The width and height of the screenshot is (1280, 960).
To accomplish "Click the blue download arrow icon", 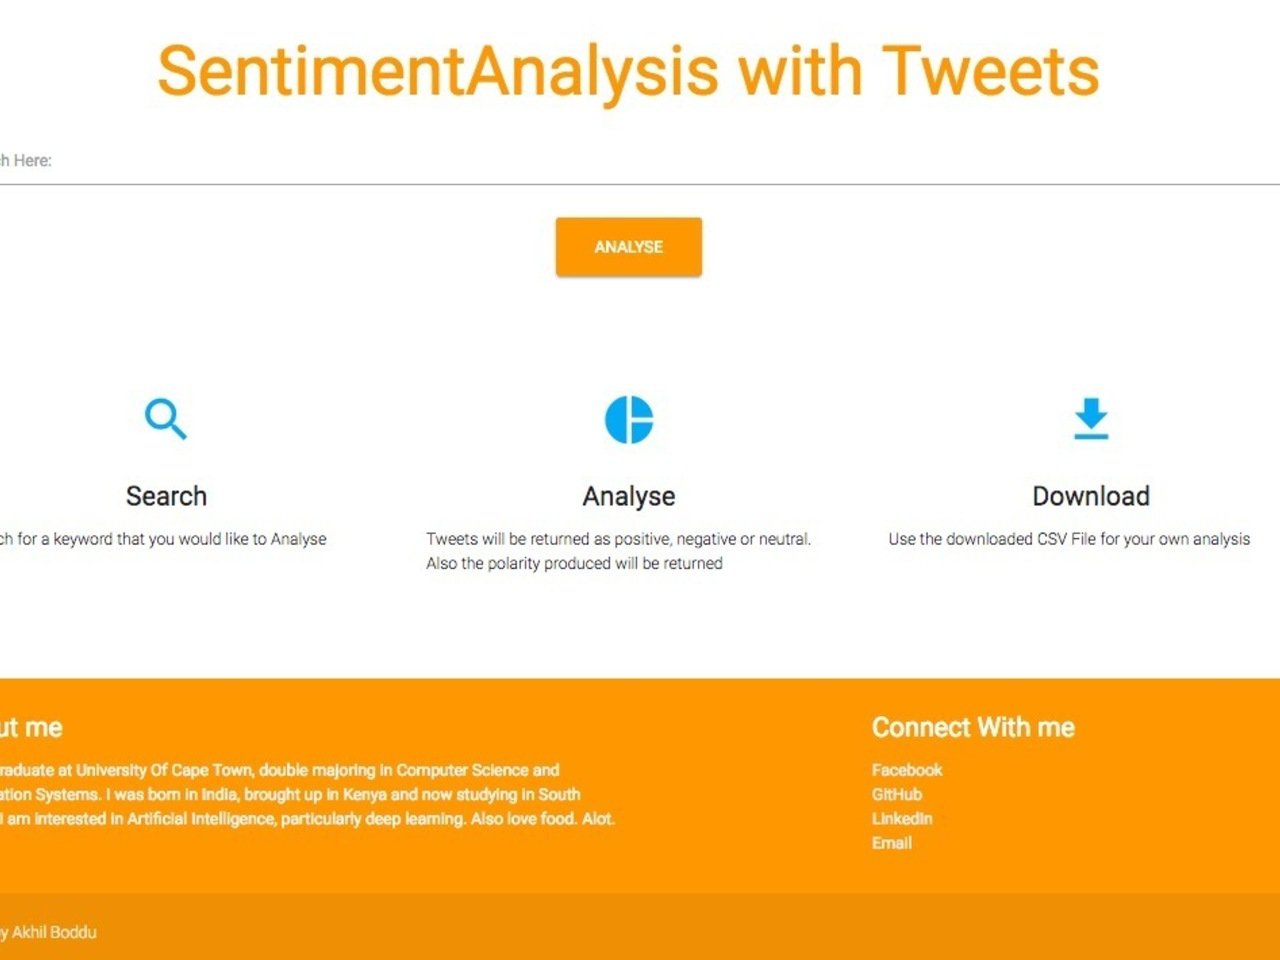I will point(1091,419).
